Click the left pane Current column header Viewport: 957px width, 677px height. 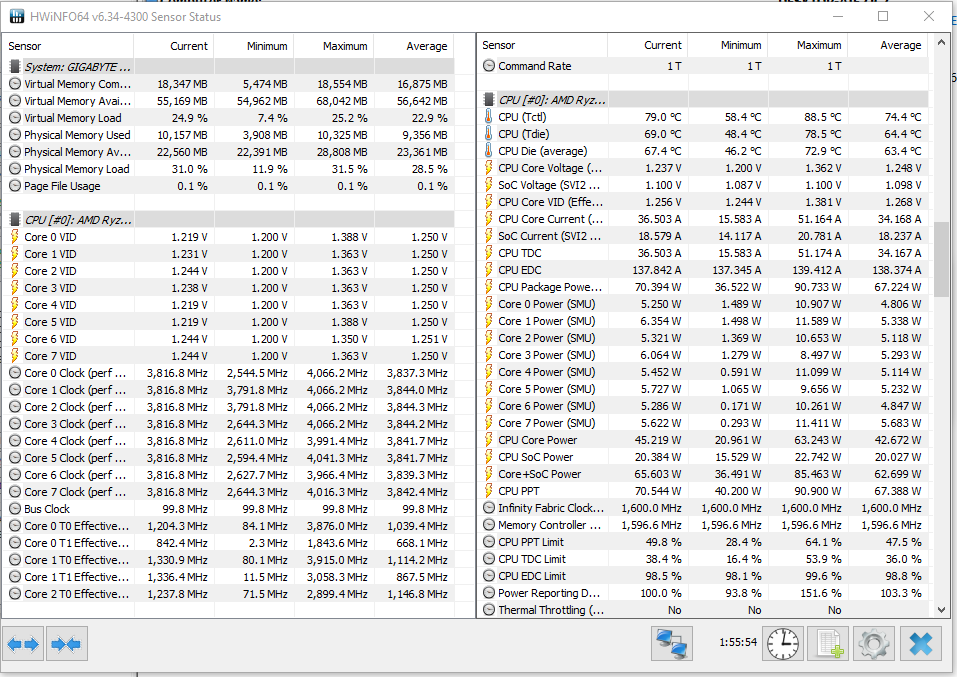174,46
